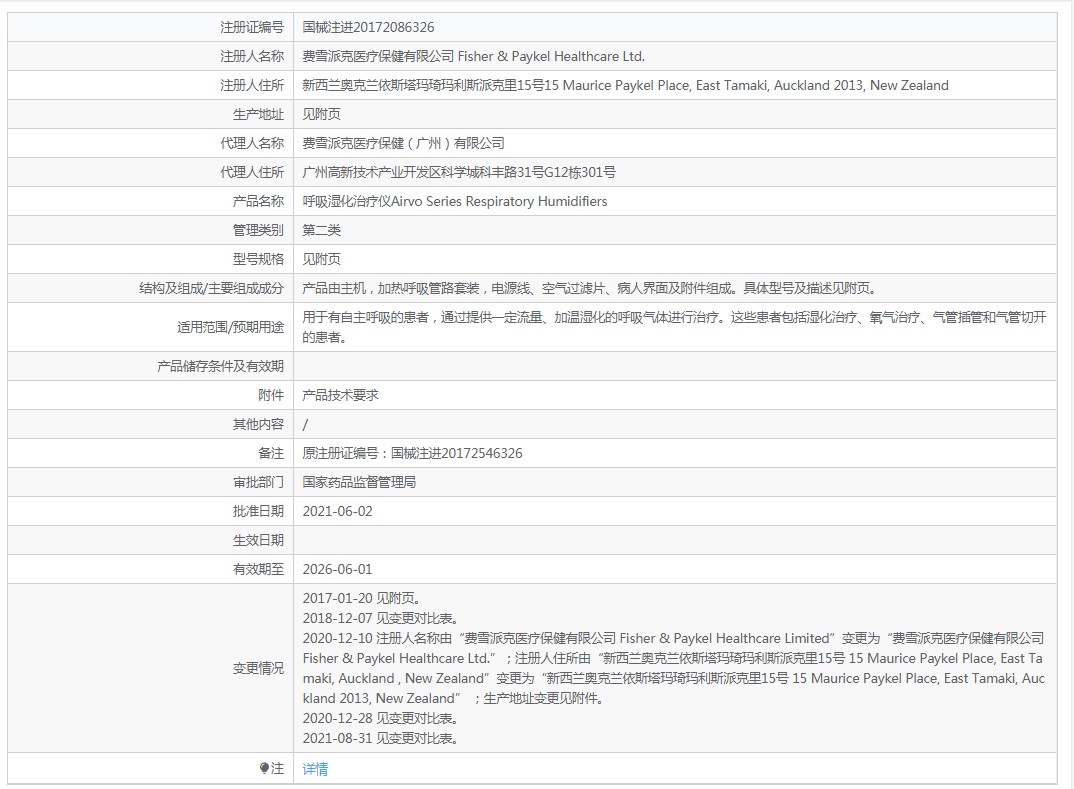
Task: Select change entry 2021-08-31 见变更对比表
Action: [x=380, y=738]
